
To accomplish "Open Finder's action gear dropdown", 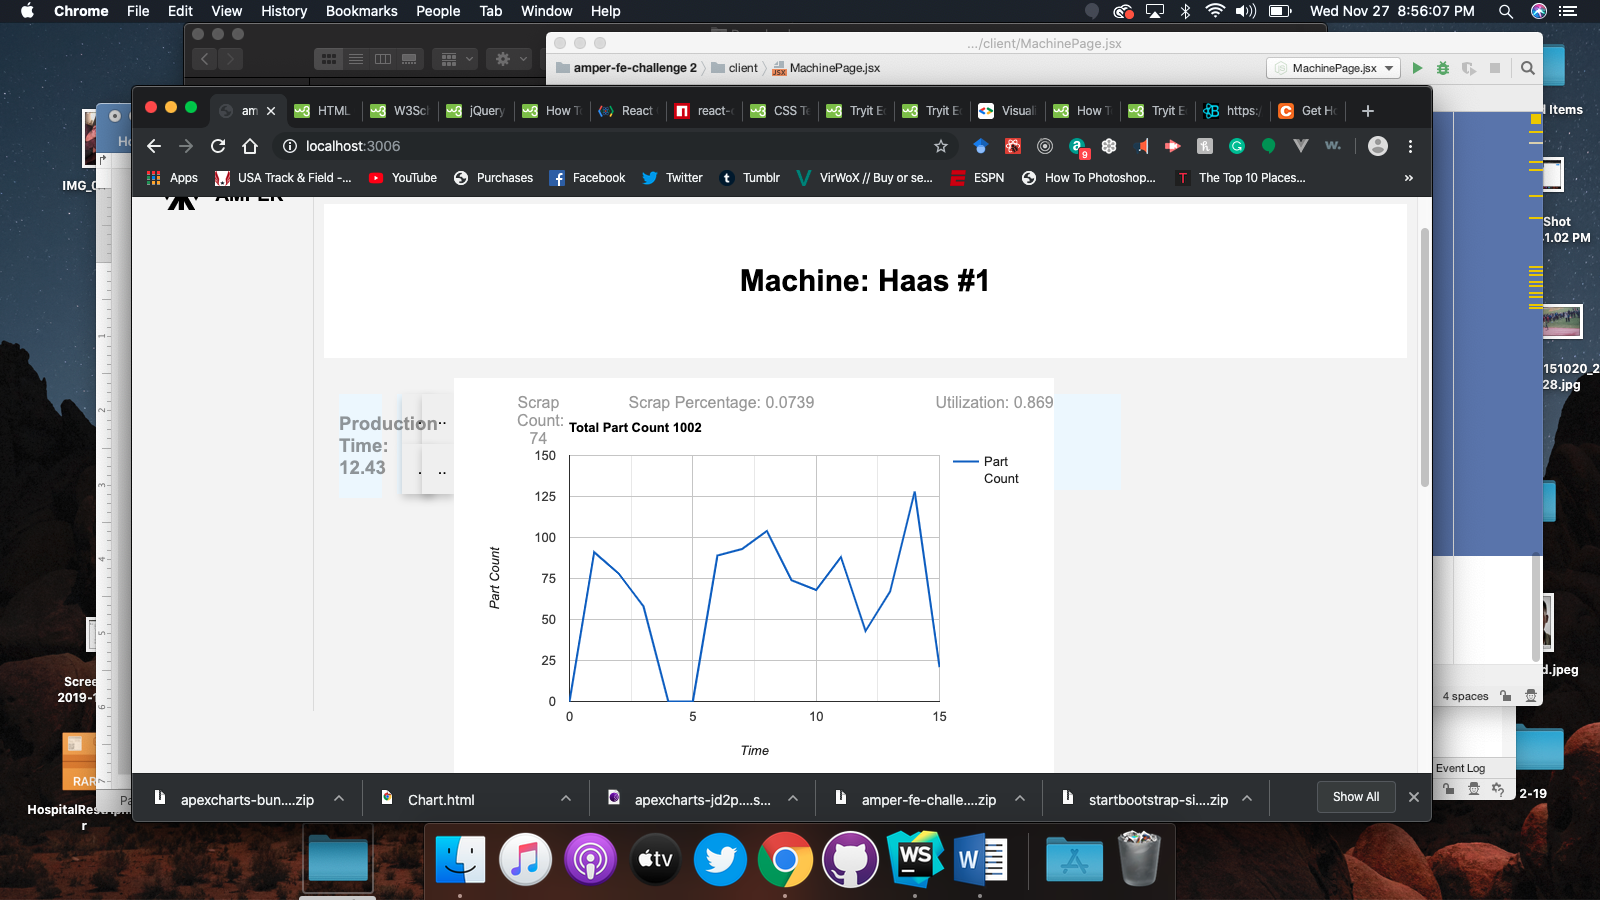I will tap(511, 59).
